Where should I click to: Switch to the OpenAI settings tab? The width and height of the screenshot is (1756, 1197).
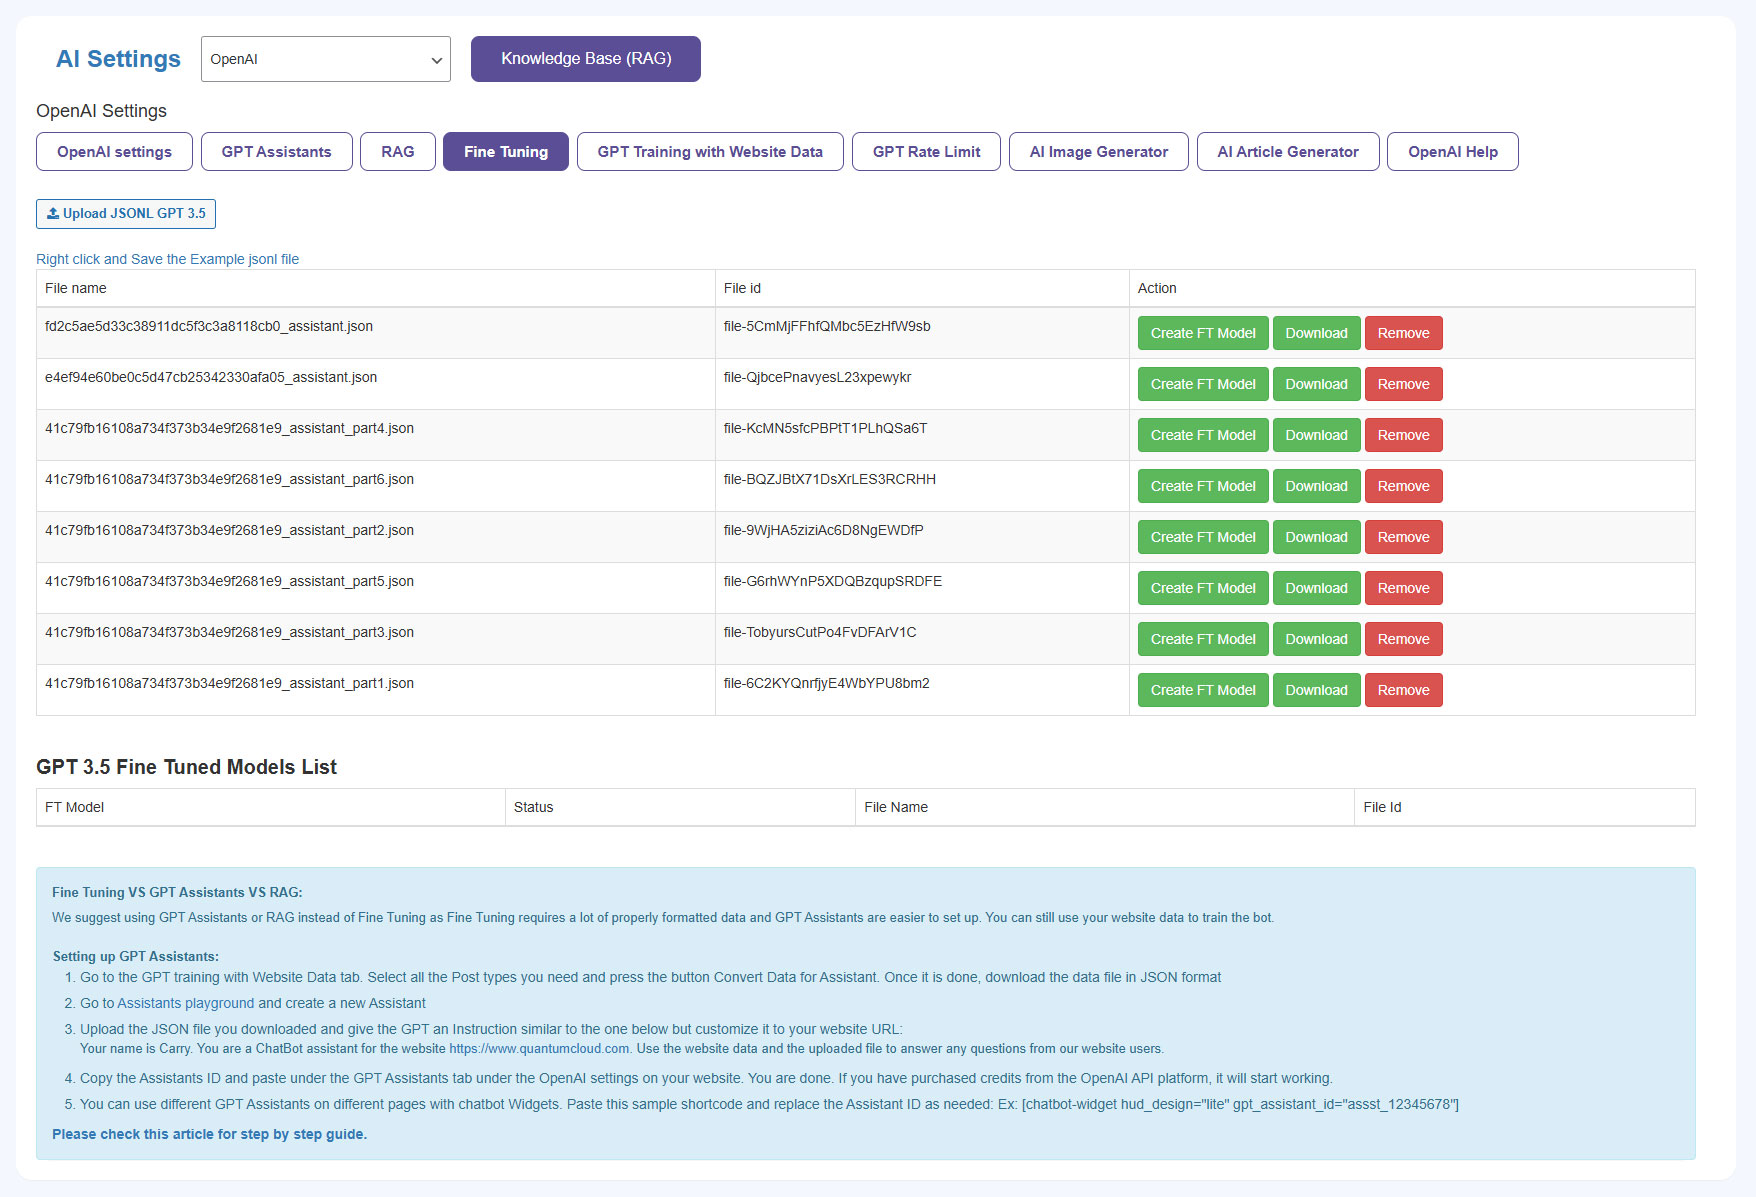[x=114, y=152]
